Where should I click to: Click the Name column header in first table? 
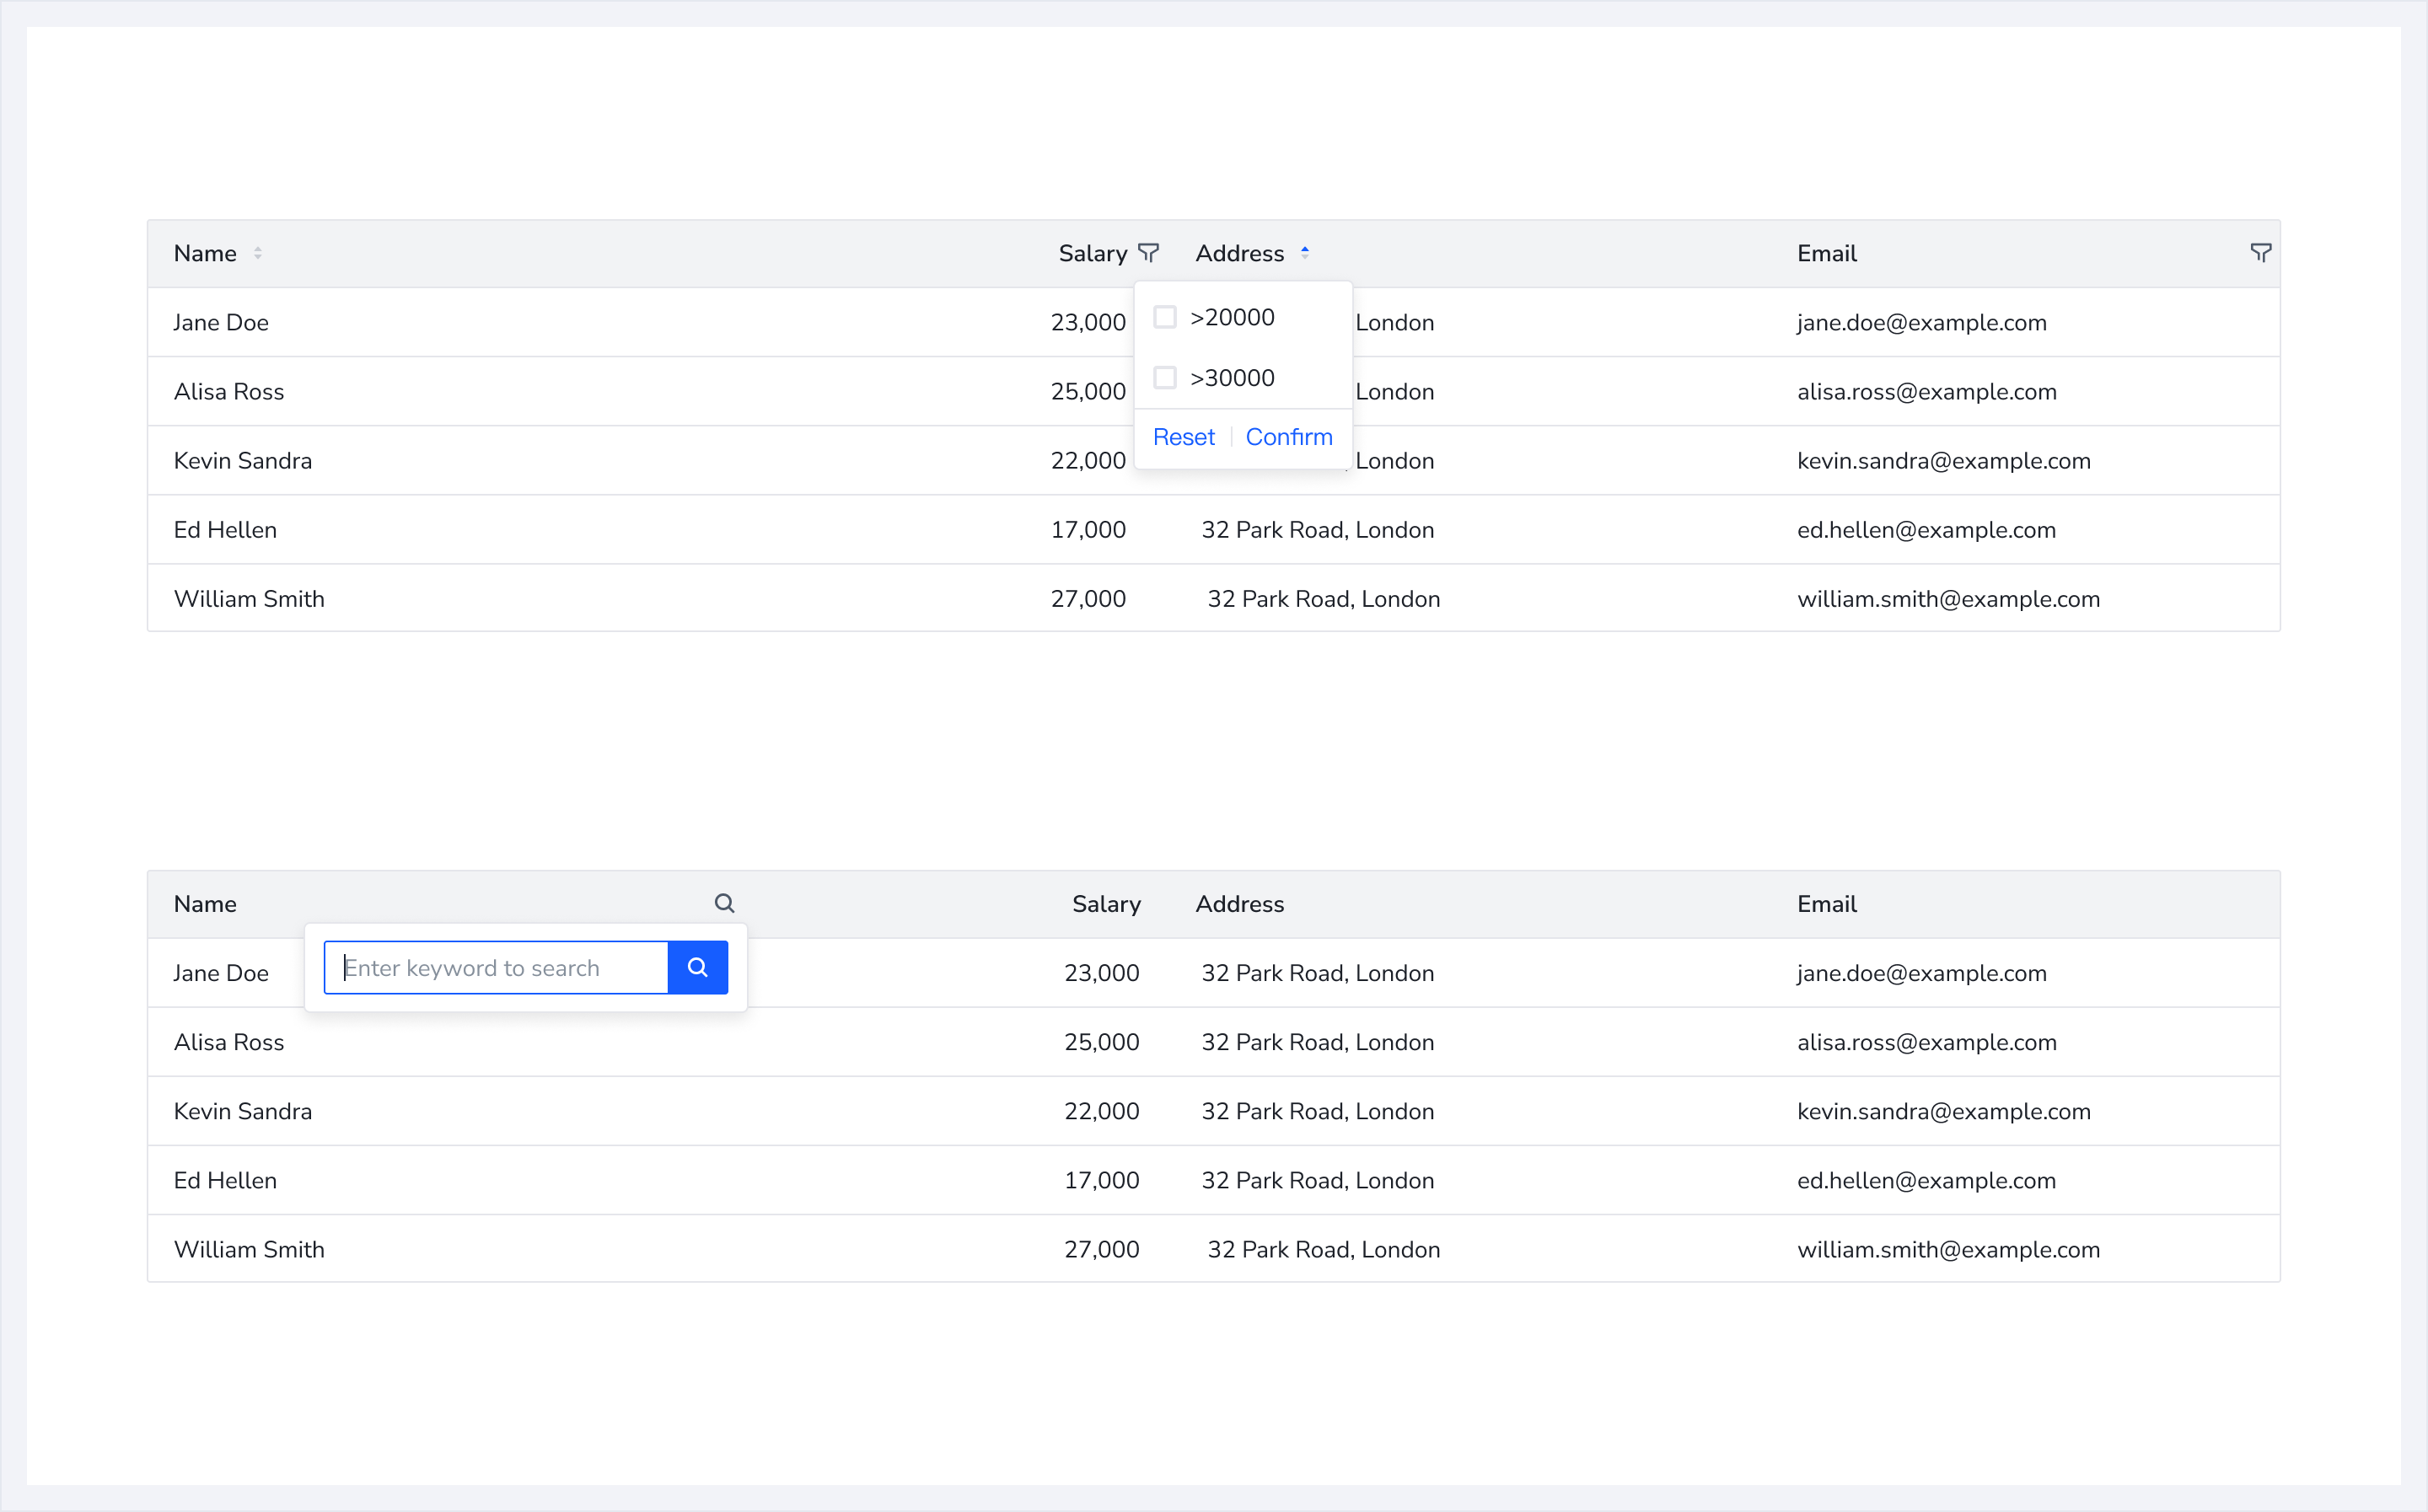205,254
